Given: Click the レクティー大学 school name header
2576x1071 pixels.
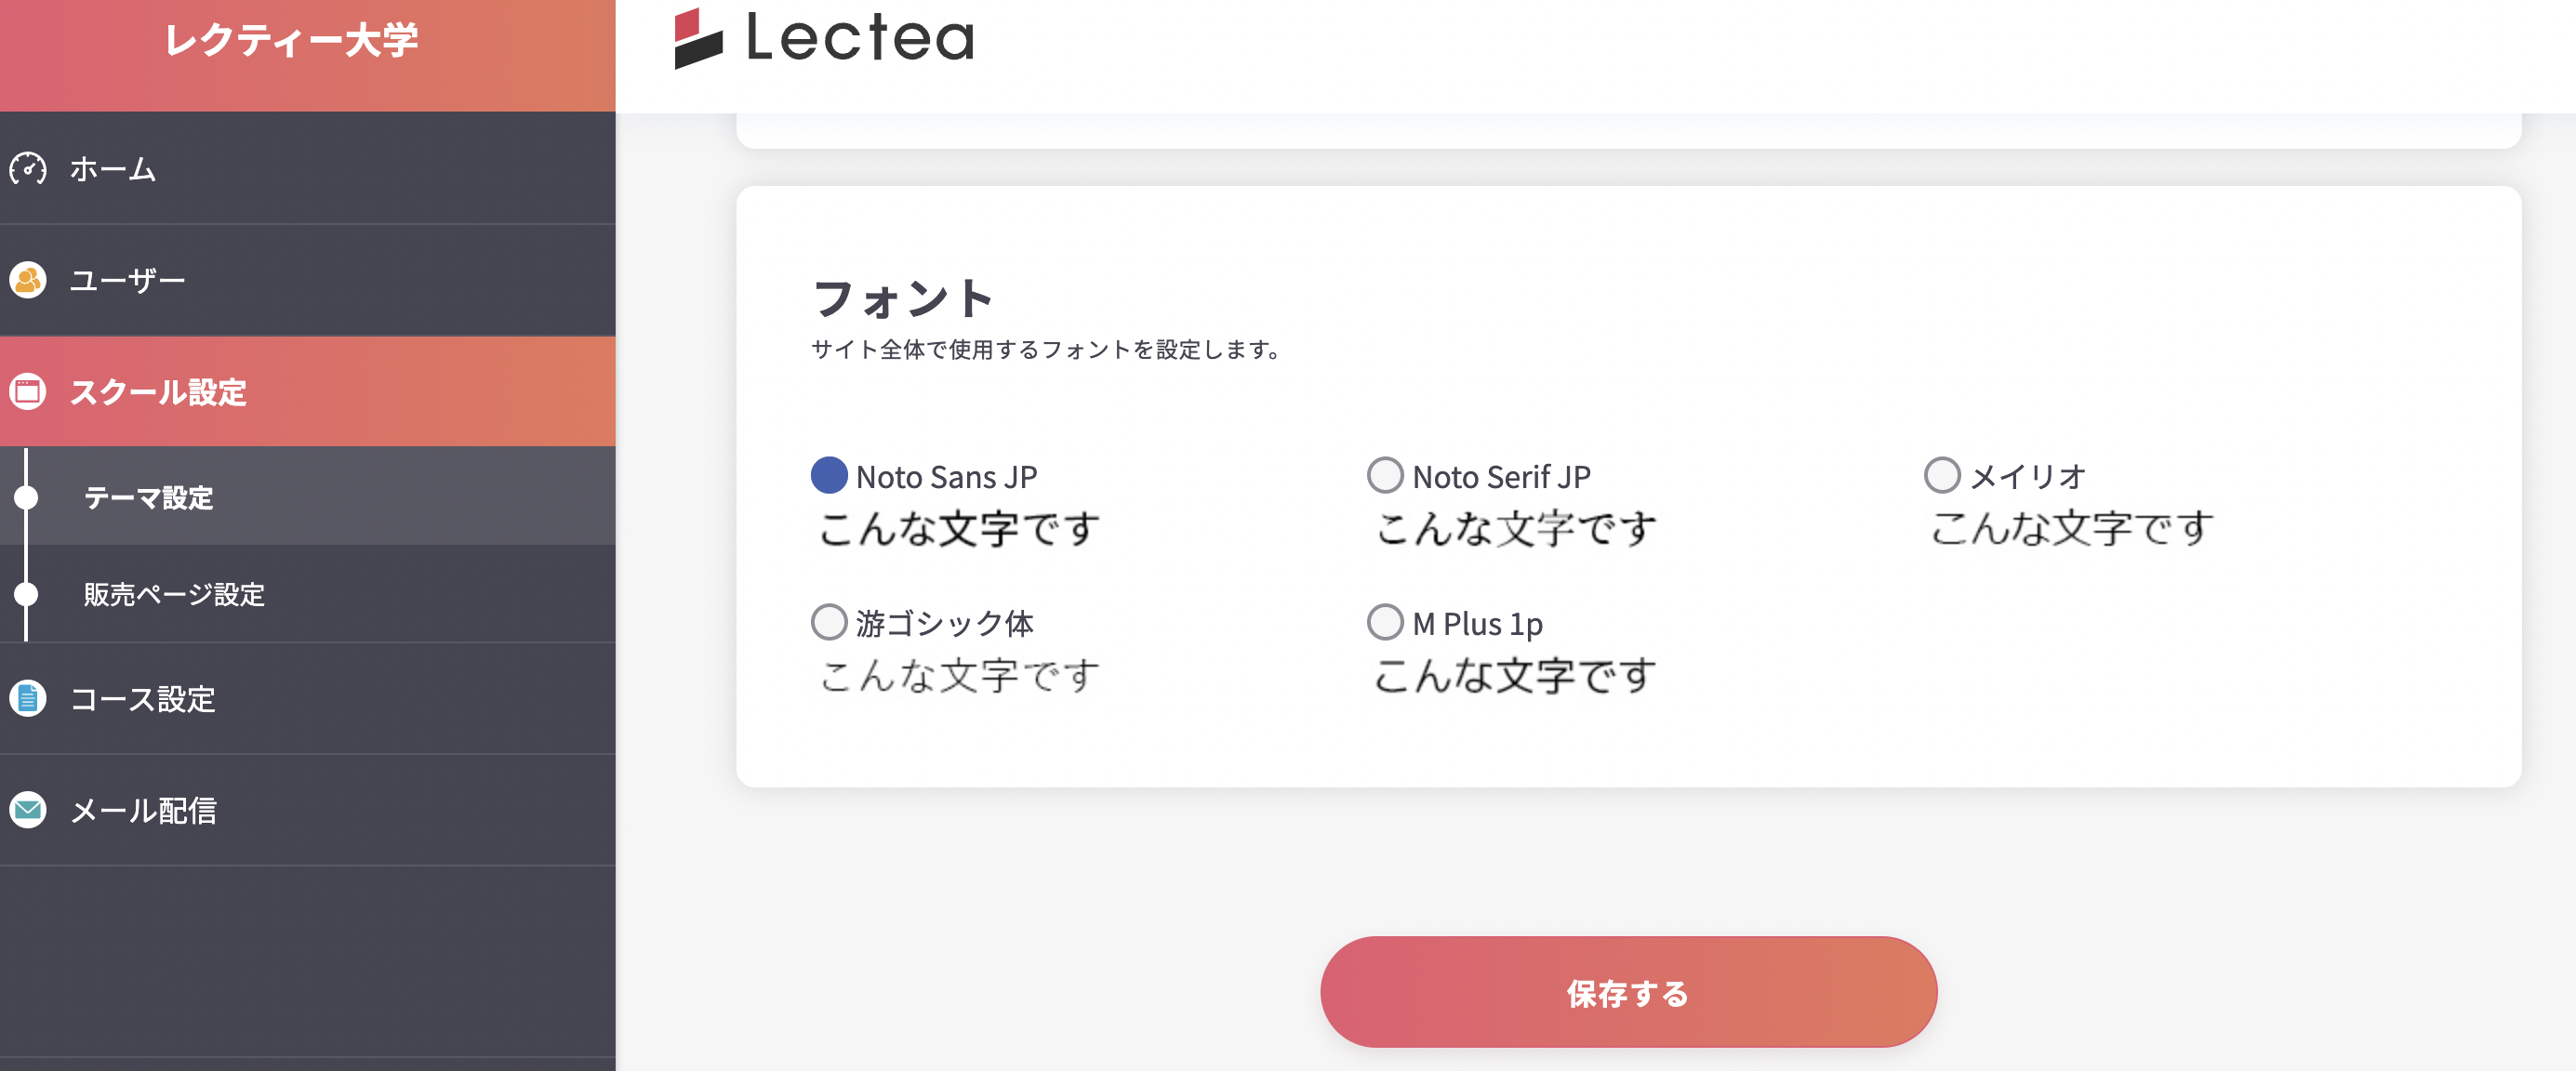Looking at the screenshot, I should (x=291, y=40).
